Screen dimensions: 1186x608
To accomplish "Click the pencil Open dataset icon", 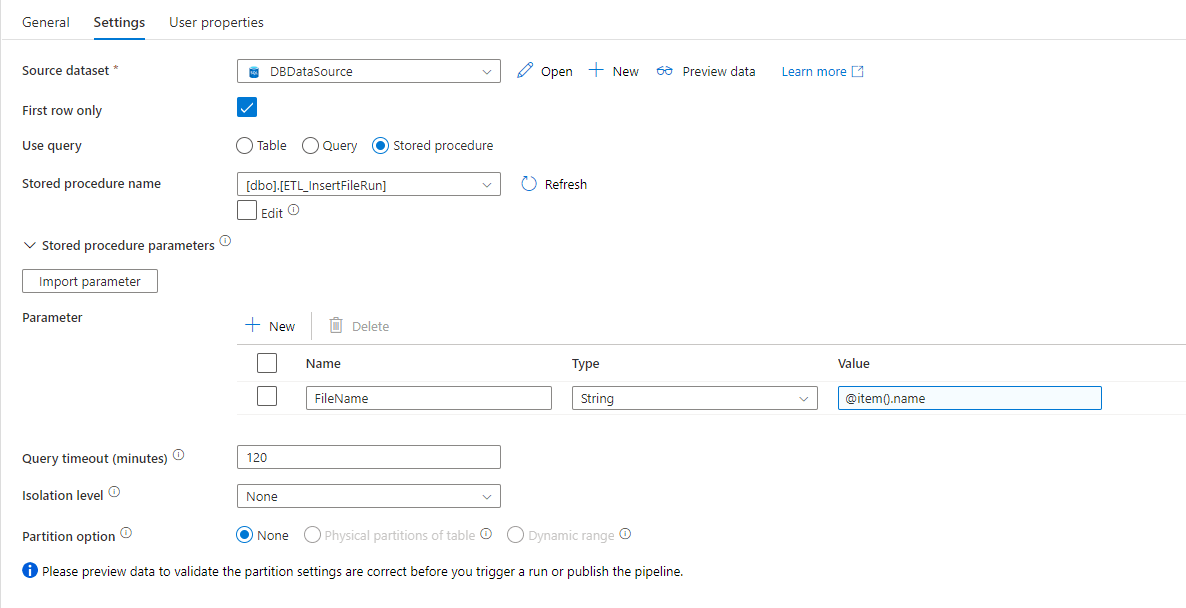I will click(525, 71).
